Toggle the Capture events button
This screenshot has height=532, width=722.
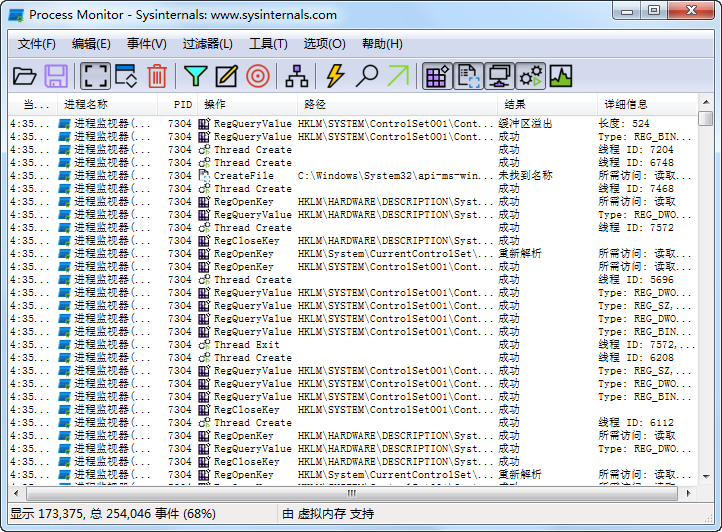pos(95,76)
